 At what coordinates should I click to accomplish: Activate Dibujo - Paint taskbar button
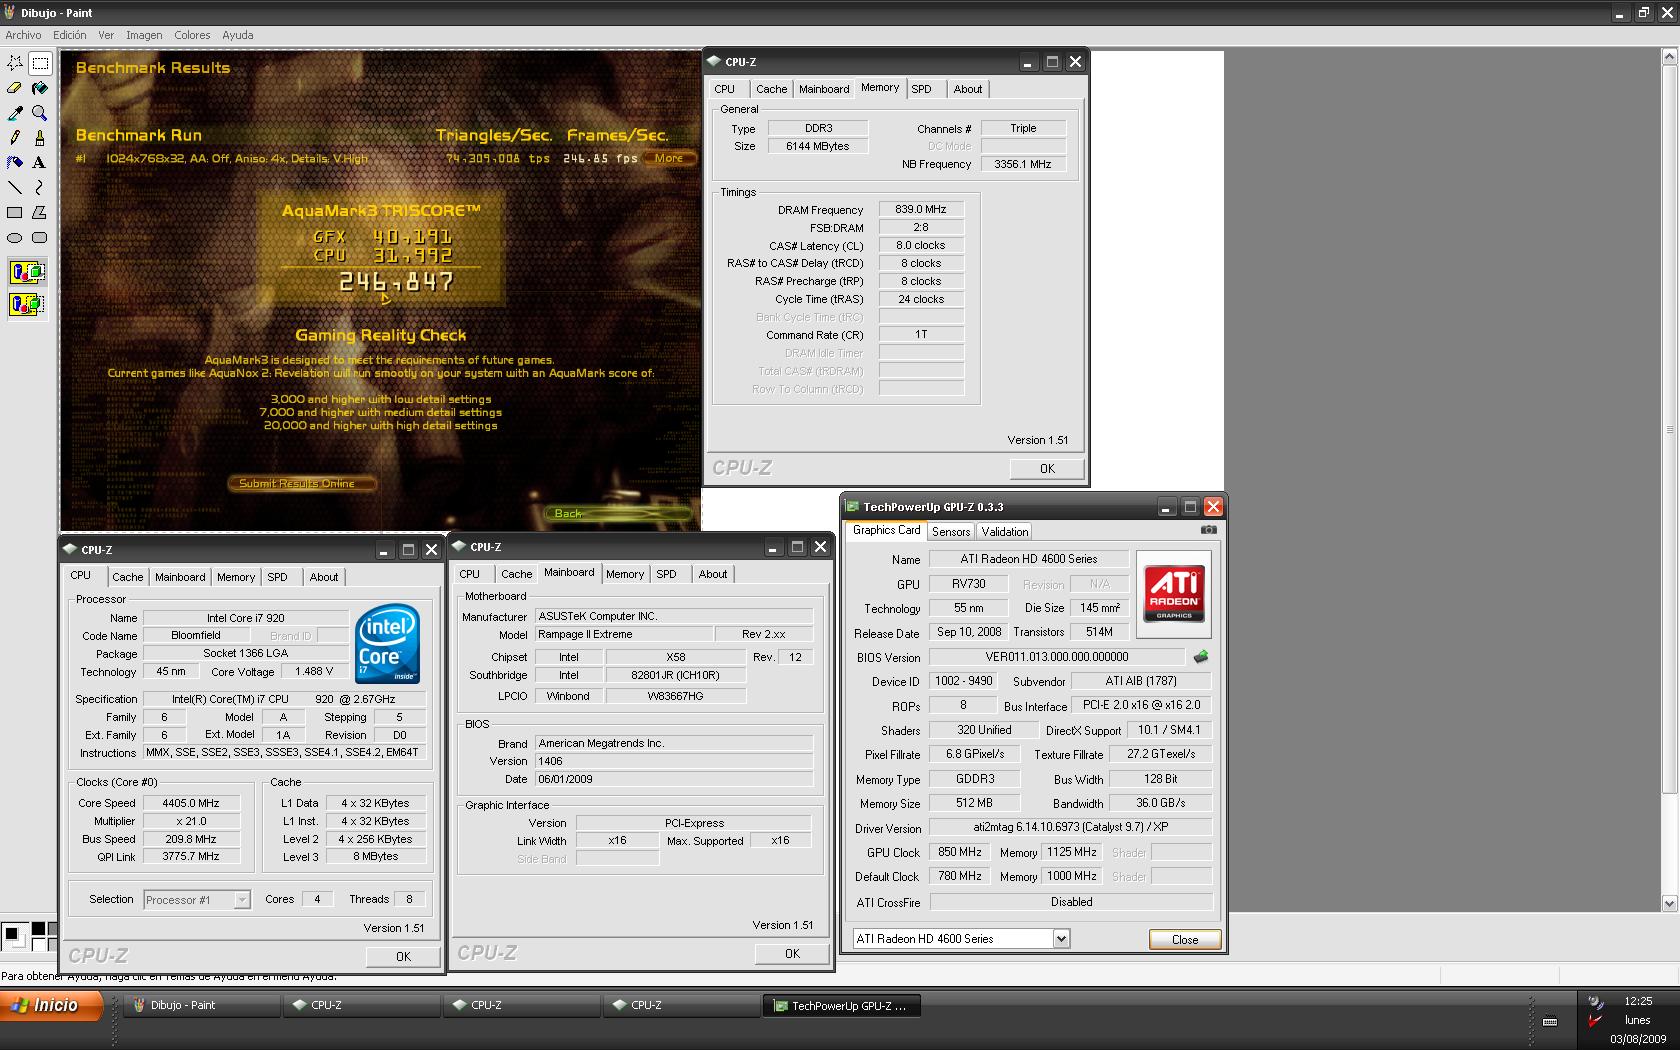point(202,1005)
